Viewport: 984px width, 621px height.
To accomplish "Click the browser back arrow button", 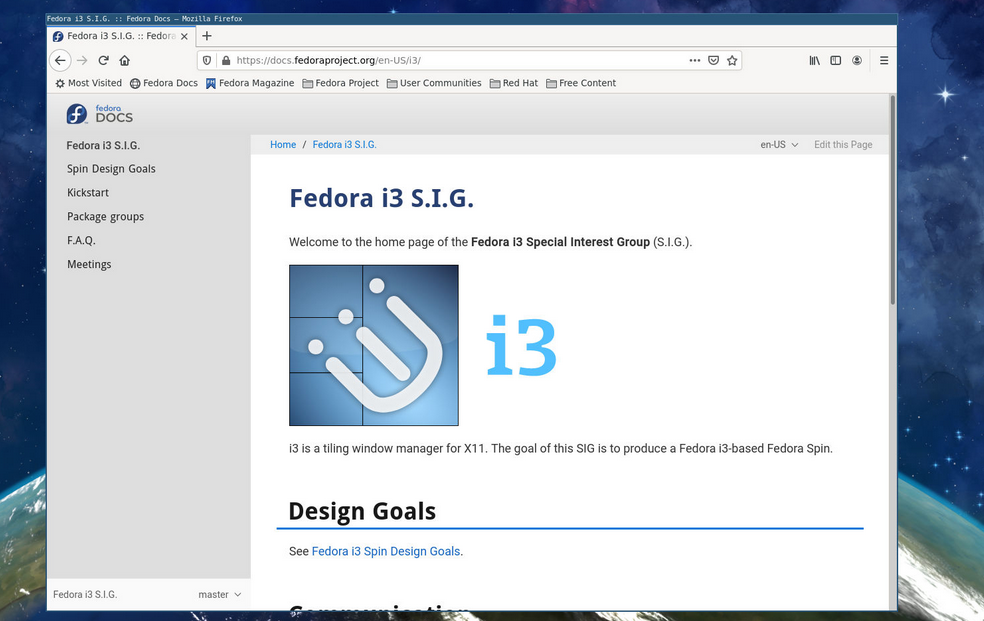I will click(x=60, y=60).
